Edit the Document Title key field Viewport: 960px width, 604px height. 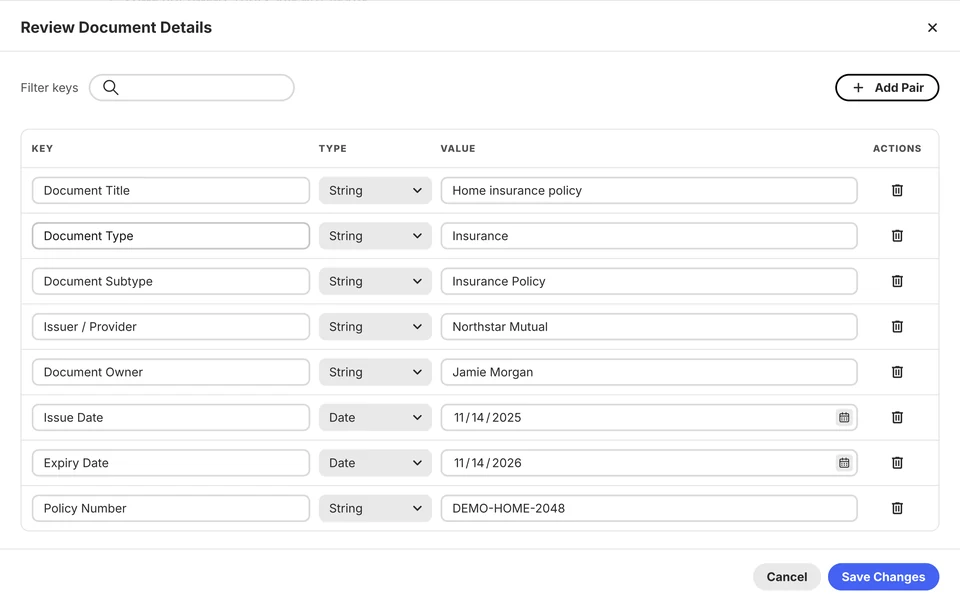pos(171,190)
